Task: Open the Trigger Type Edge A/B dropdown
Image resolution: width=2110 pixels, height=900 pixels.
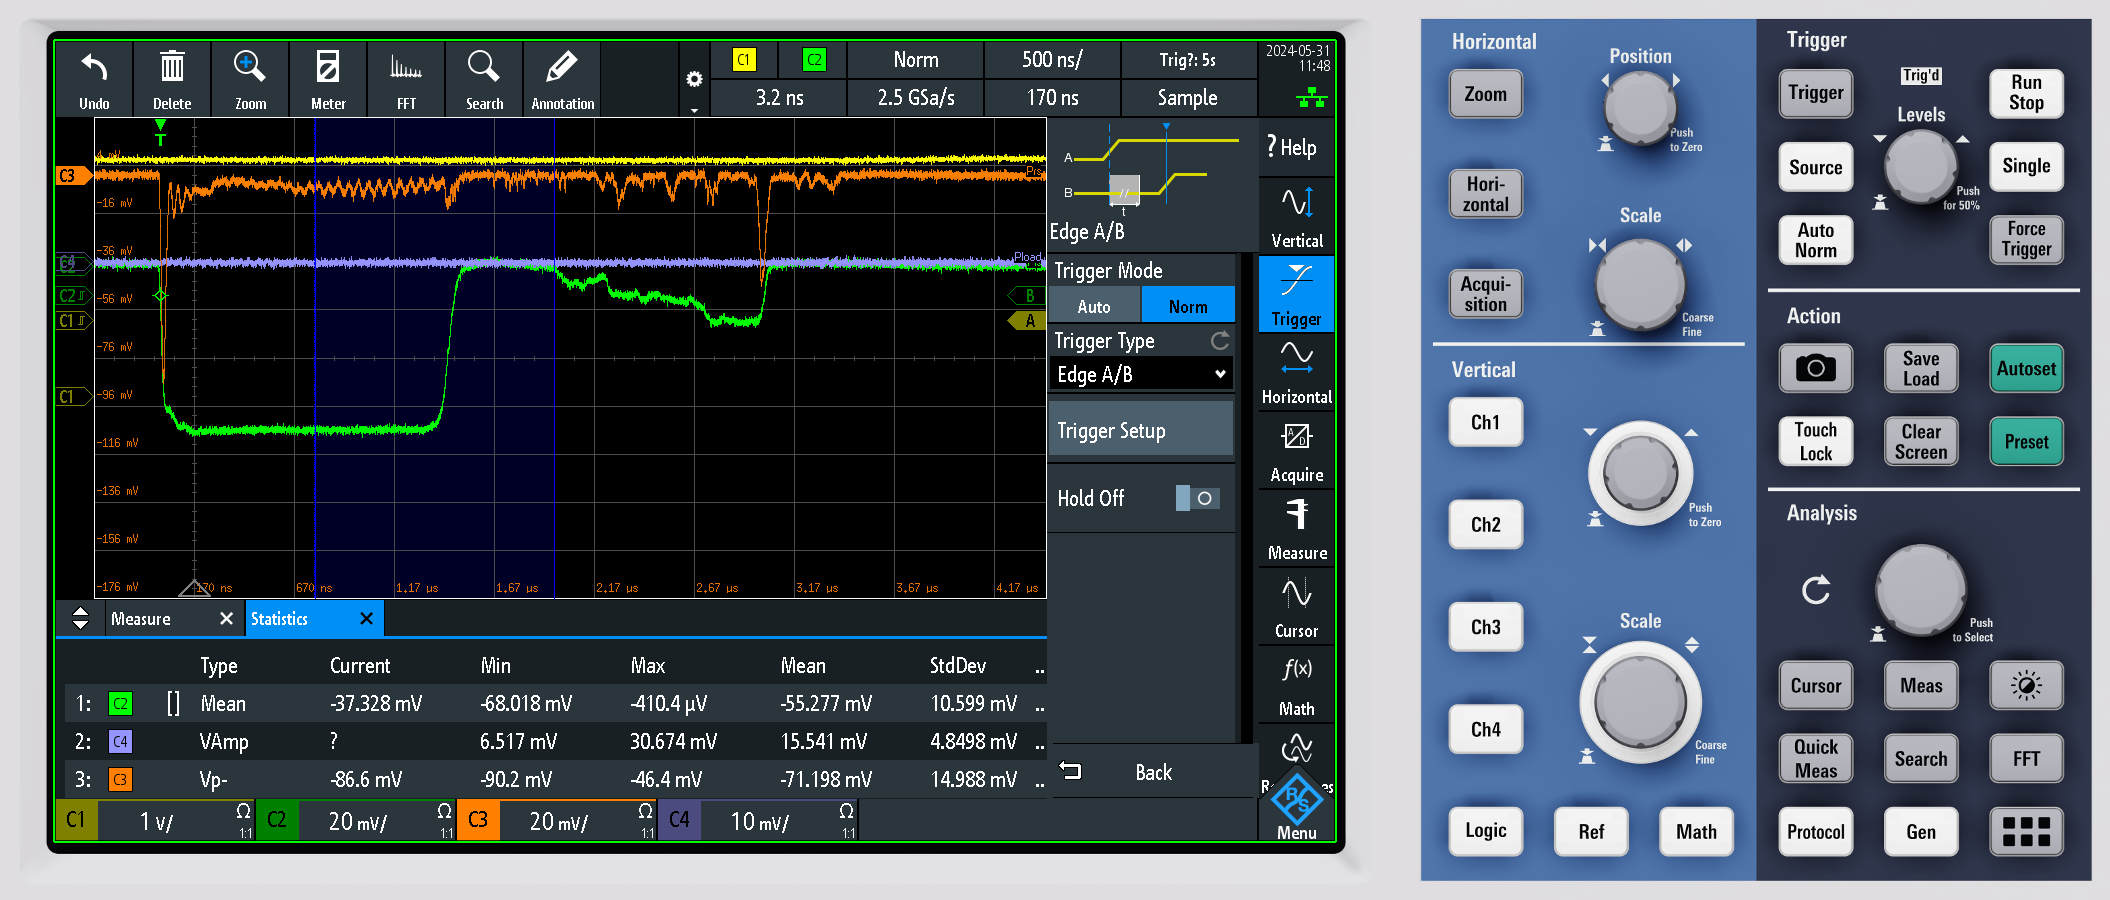Action: [x=1140, y=374]
